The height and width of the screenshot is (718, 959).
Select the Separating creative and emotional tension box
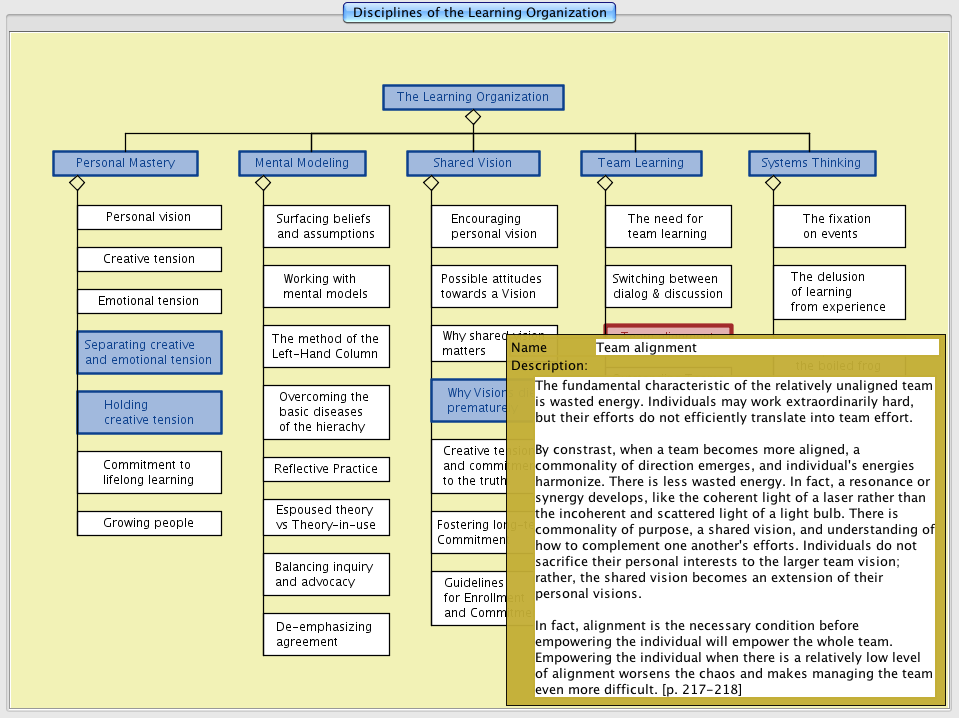coord(149,352)
